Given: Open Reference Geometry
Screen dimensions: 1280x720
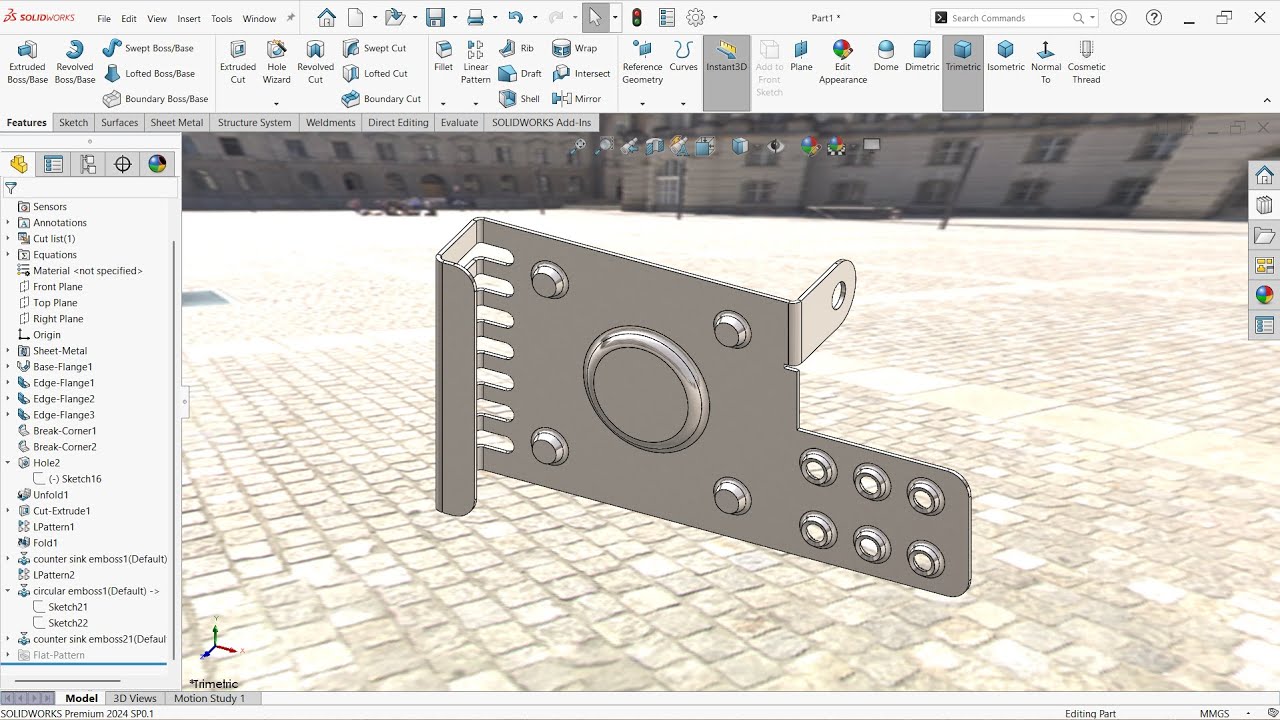Looking at the screenshot, I should pyautogui.click(x=642, y=62).
